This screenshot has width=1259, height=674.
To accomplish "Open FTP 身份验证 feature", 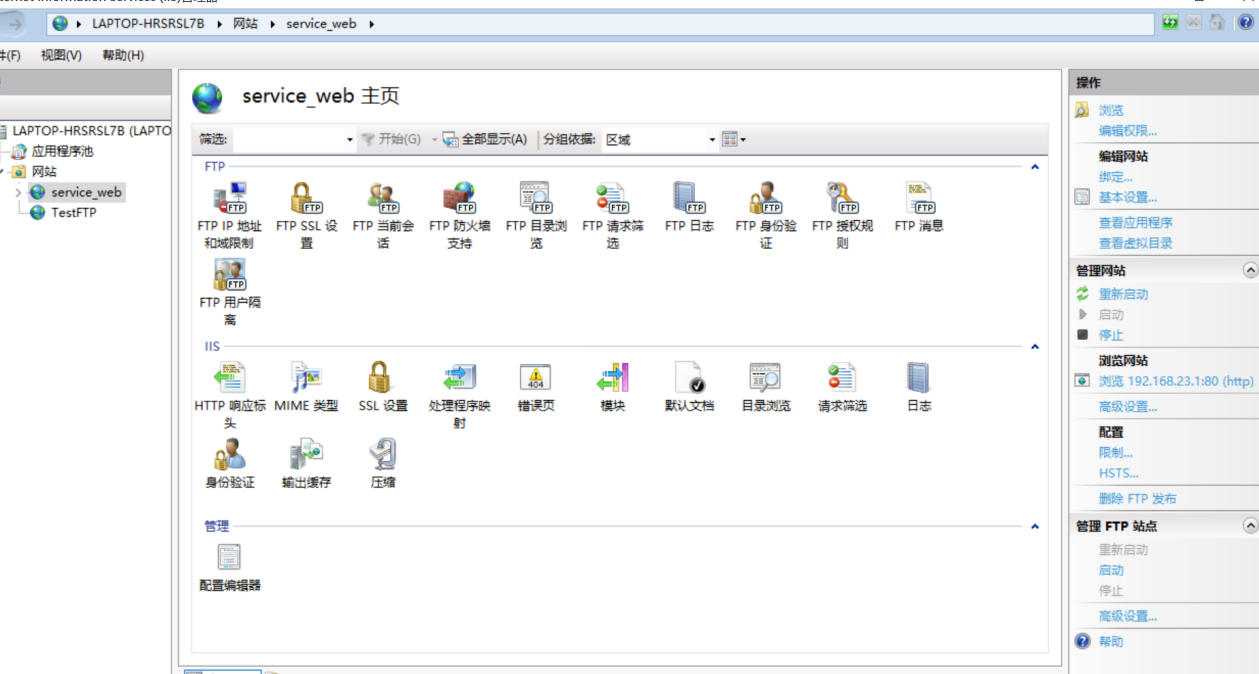I will pyautogui.click(x=766, y=215).
